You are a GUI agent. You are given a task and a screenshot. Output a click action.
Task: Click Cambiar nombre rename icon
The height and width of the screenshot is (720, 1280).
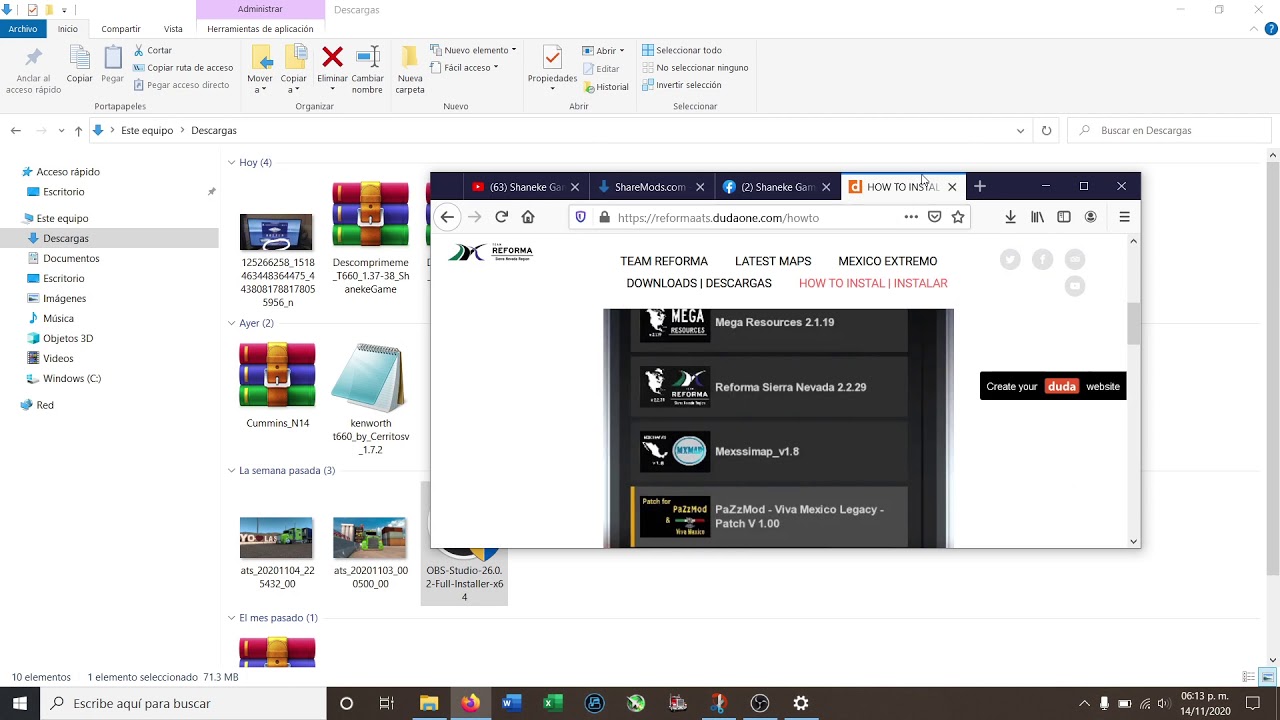pyautogui.click(x=367, y=58)
